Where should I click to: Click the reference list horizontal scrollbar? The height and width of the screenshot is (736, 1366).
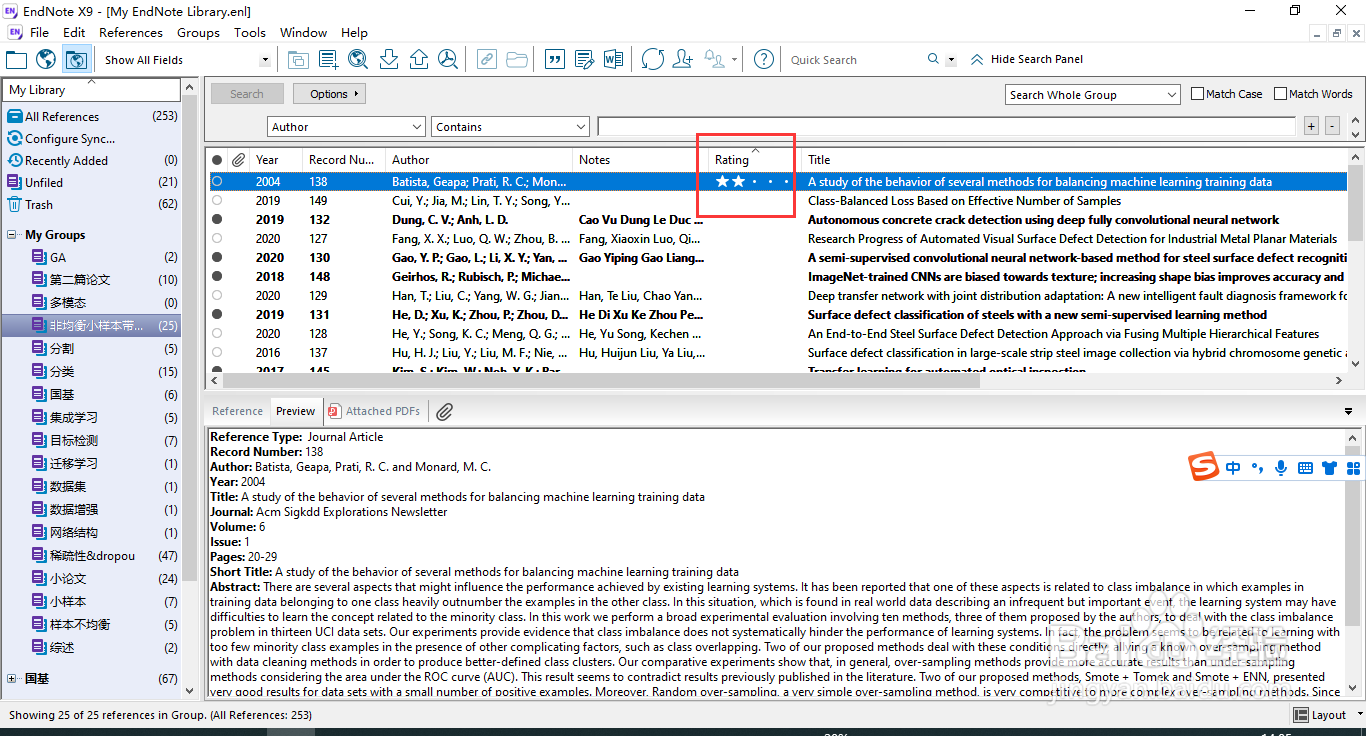click(601, 381)
